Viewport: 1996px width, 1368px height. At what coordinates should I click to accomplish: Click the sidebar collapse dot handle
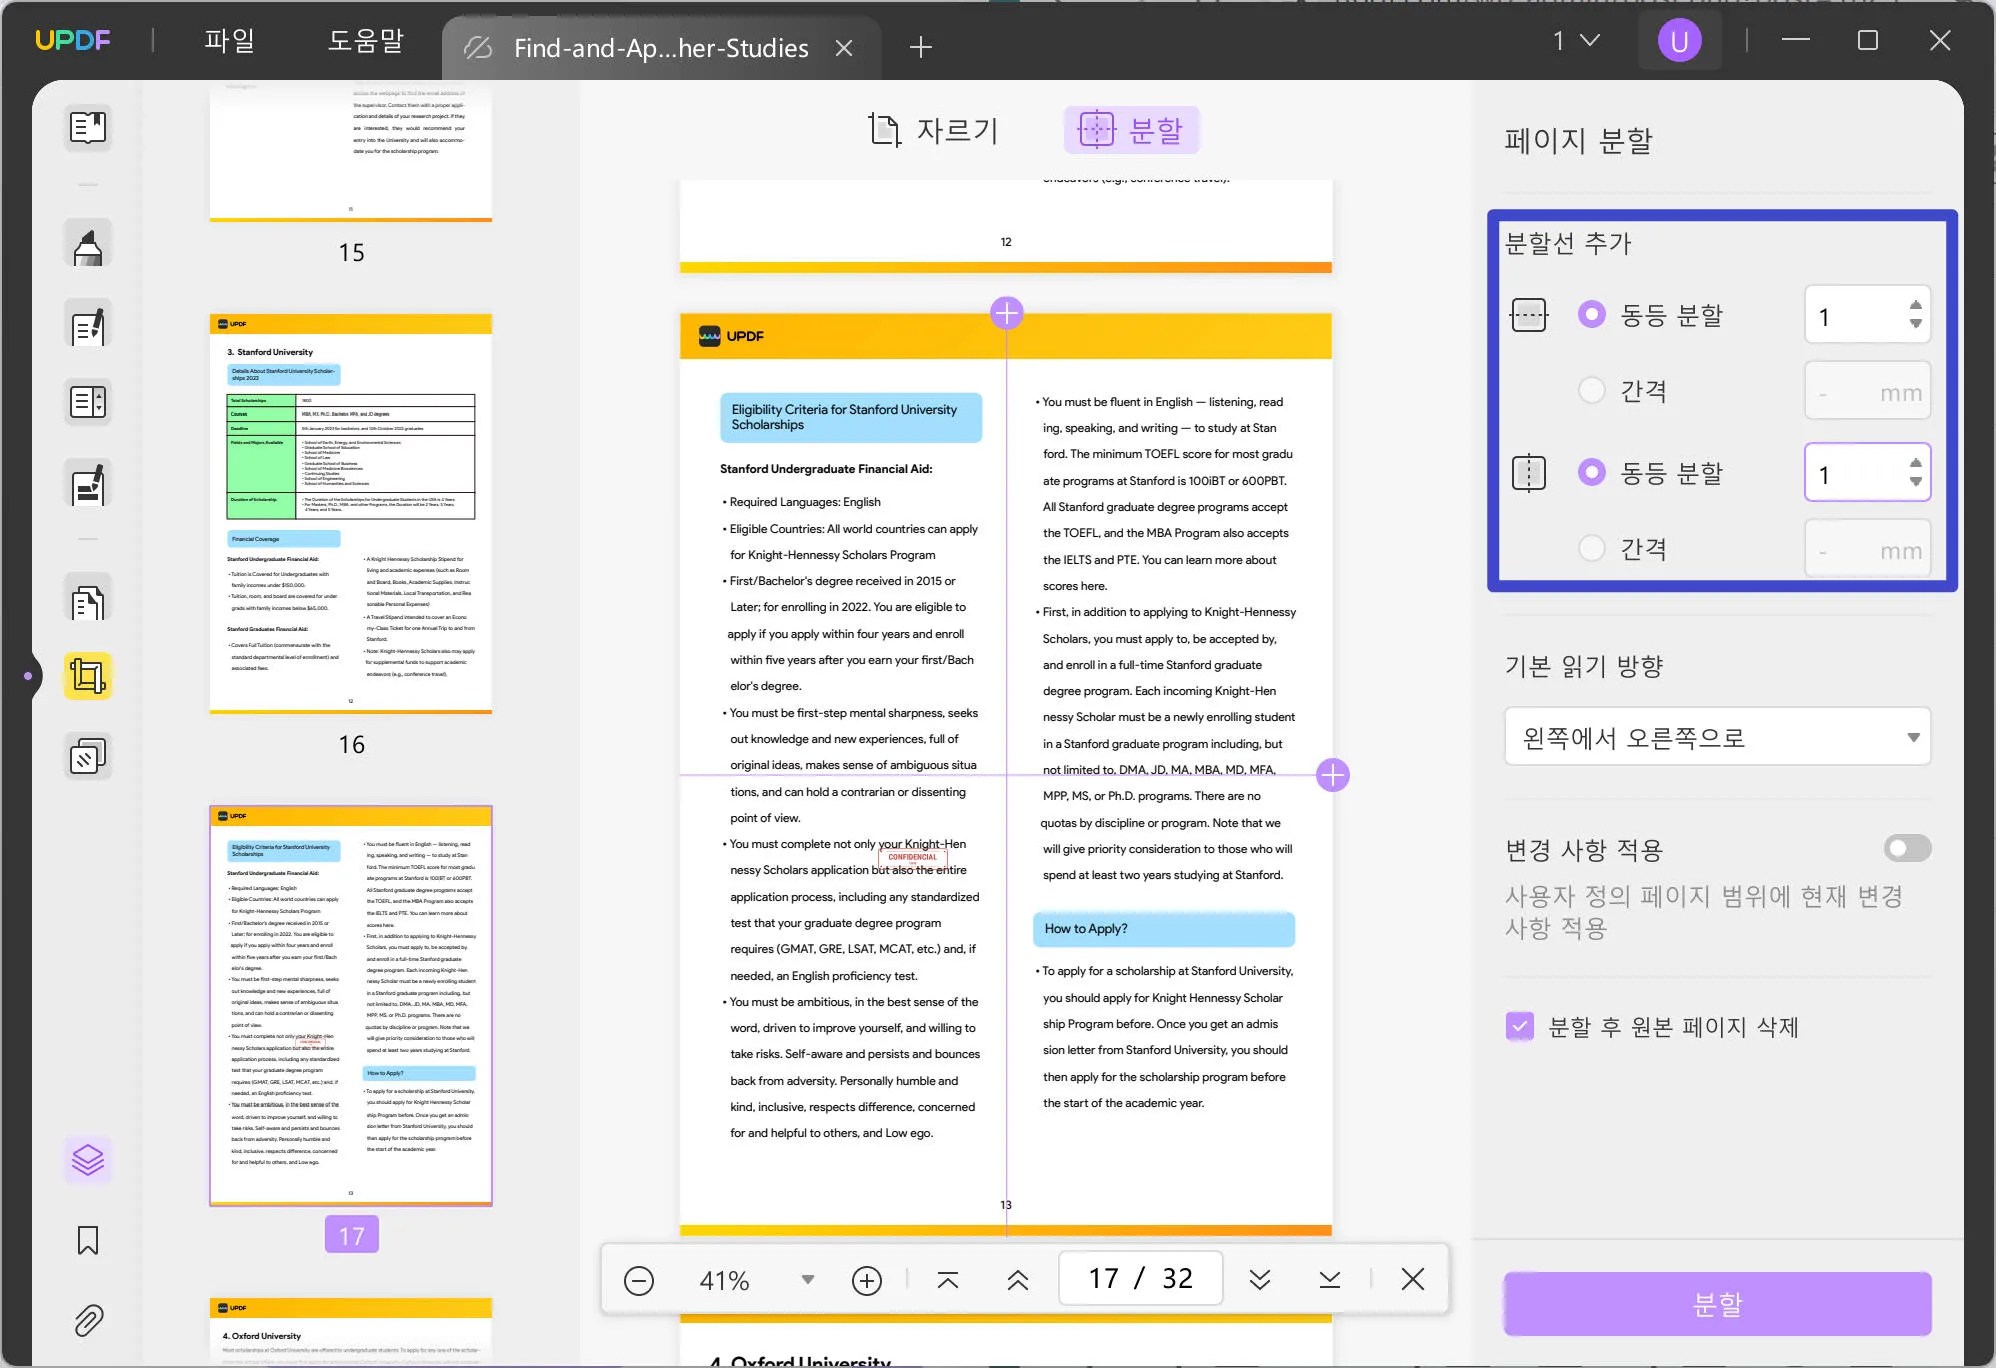click(28, 676)
